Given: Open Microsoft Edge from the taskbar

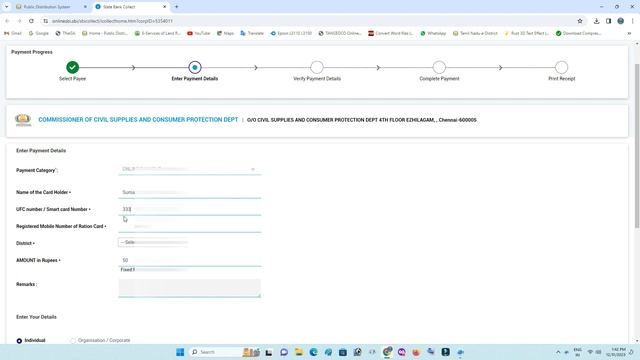Looking at the screenshot, I should coord(313,352).
